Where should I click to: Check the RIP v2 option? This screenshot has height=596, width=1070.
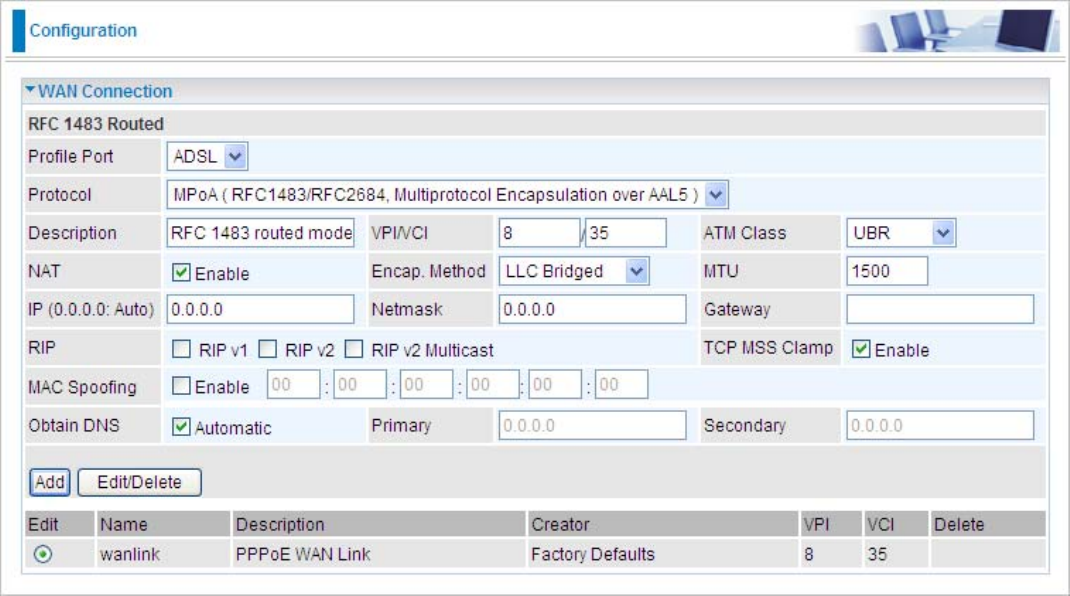tap(268, 349)
